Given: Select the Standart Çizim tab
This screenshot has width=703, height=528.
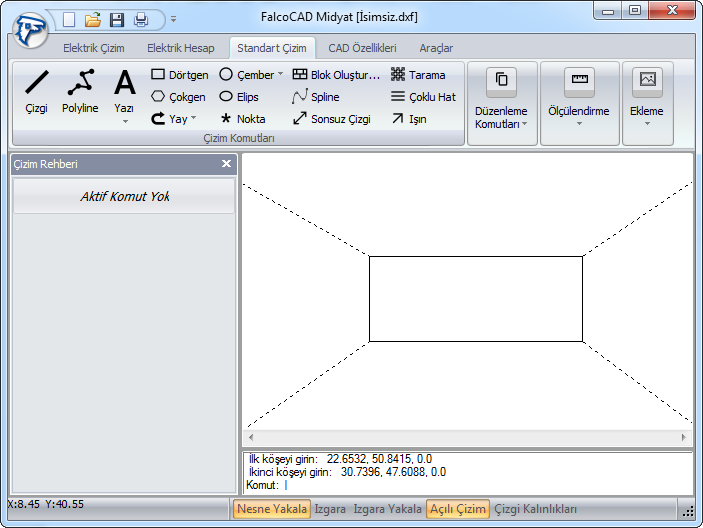Looking at the screenshot, I should click(272, 48).
